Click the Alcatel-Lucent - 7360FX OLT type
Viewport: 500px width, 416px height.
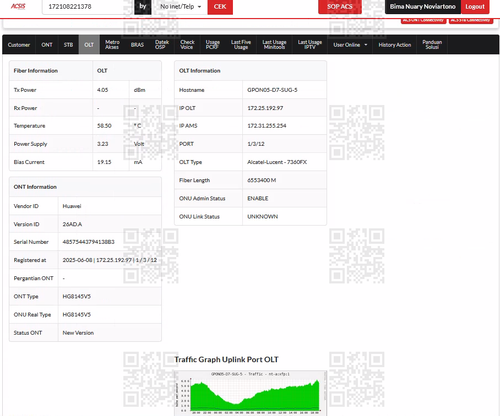(277, 162)
